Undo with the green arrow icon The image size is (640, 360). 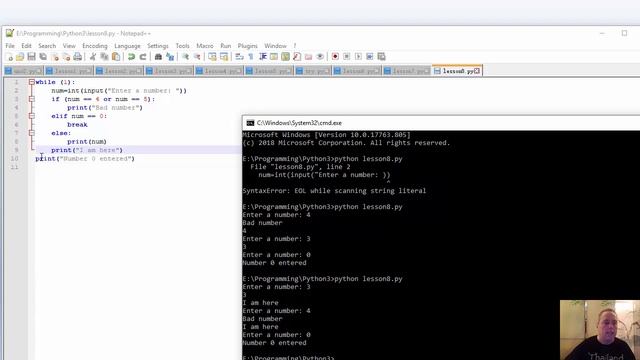[x=131, y=57]
